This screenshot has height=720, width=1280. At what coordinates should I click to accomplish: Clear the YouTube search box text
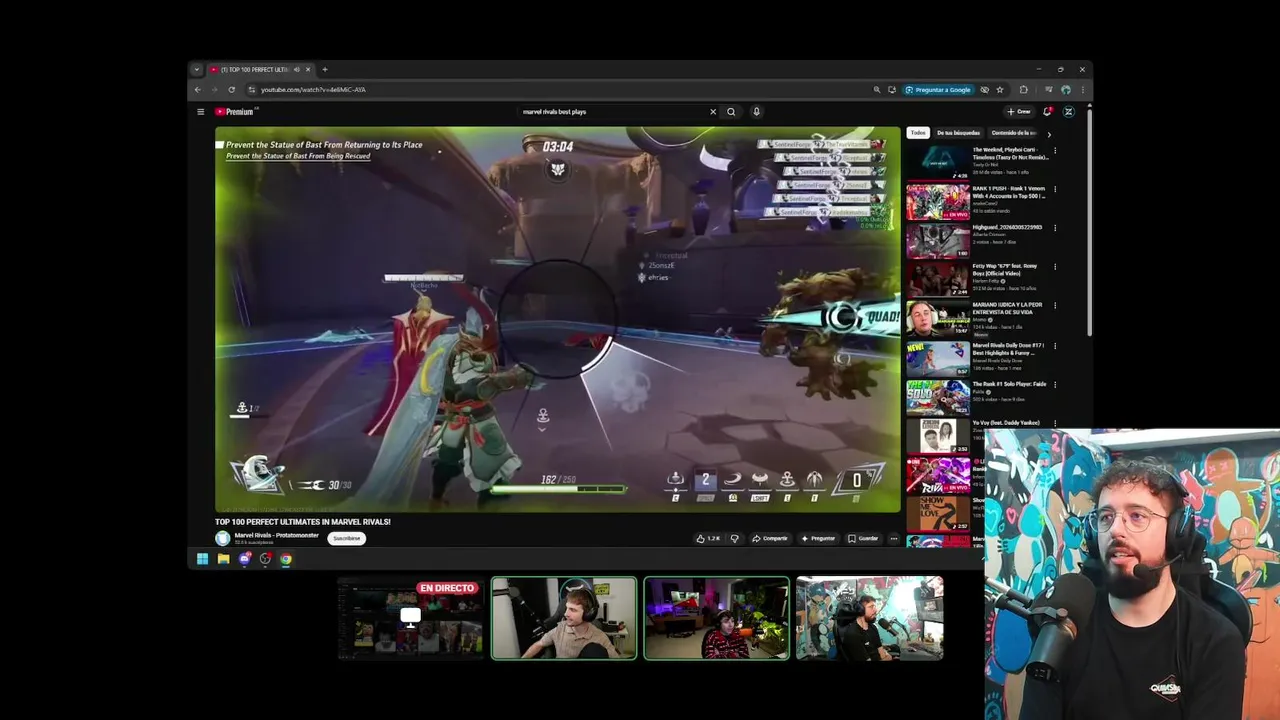point(713,112)
